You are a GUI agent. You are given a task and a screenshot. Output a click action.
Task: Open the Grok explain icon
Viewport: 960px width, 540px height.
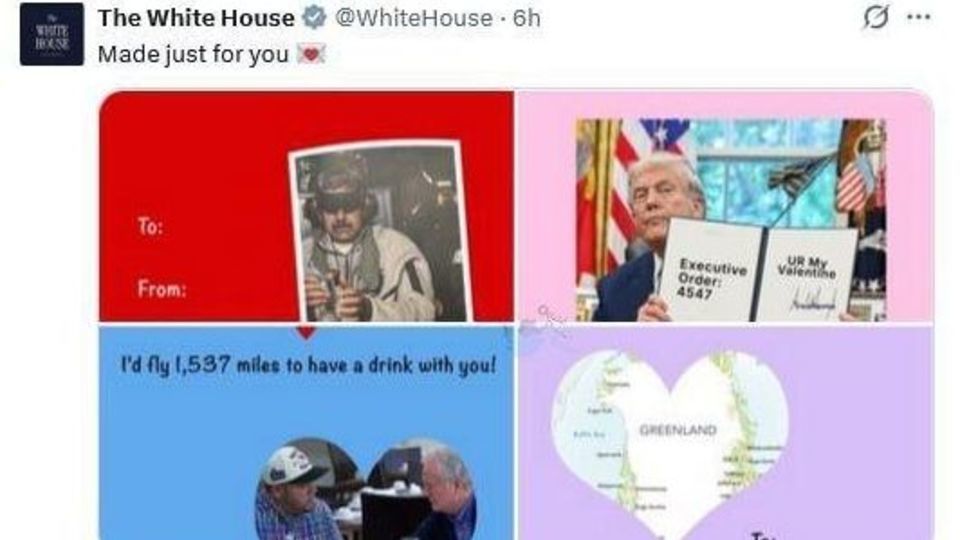click(876, 17)
